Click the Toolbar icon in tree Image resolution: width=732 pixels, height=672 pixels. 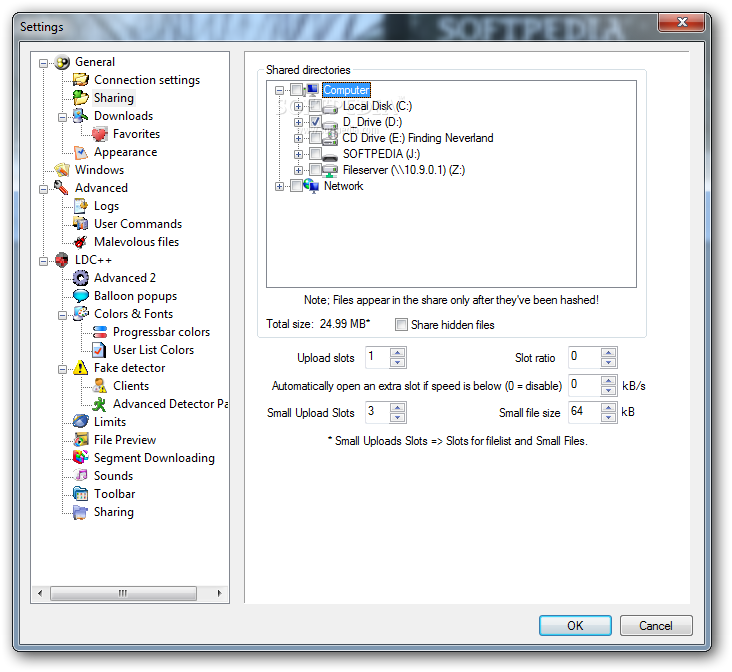(81, 494)
